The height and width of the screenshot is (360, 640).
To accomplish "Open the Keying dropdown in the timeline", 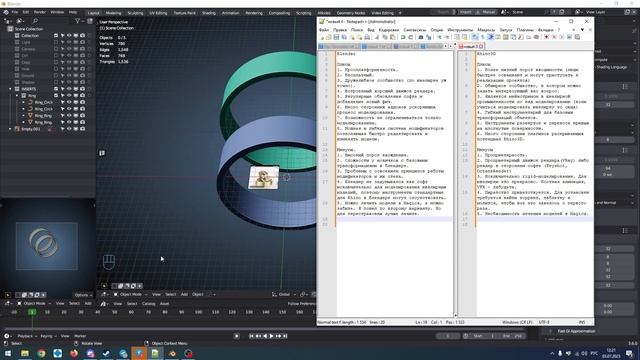I will click(48, 336).
